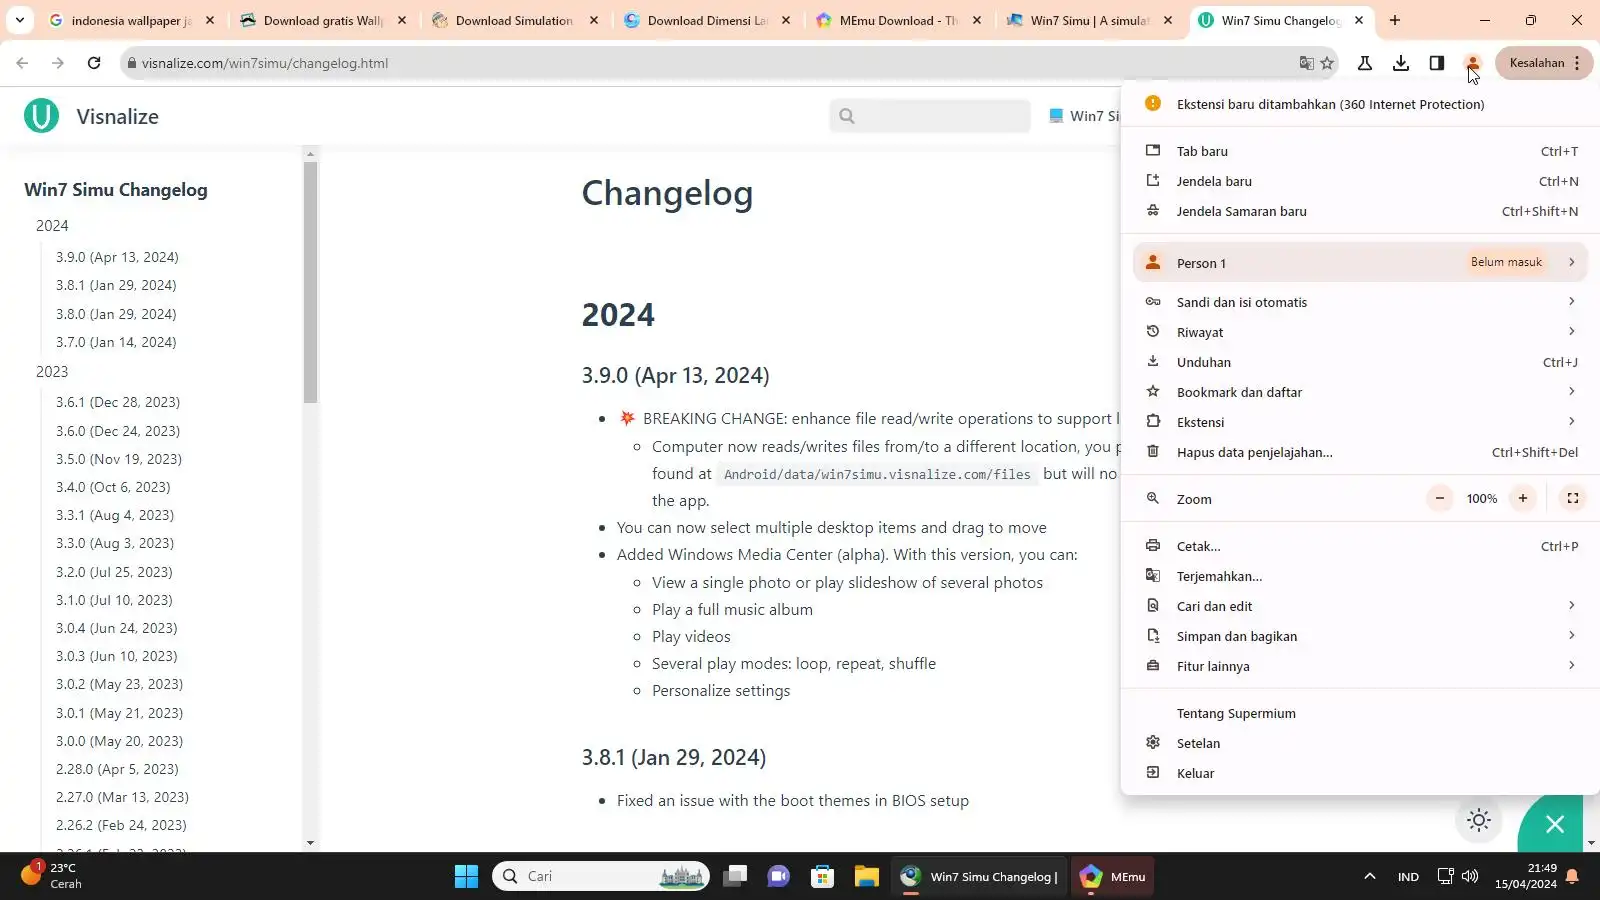The height and width of the screenshot is (900, 1600).
Task: Toggle the light/dark theme sun button
Action: tap(1479, 821)
